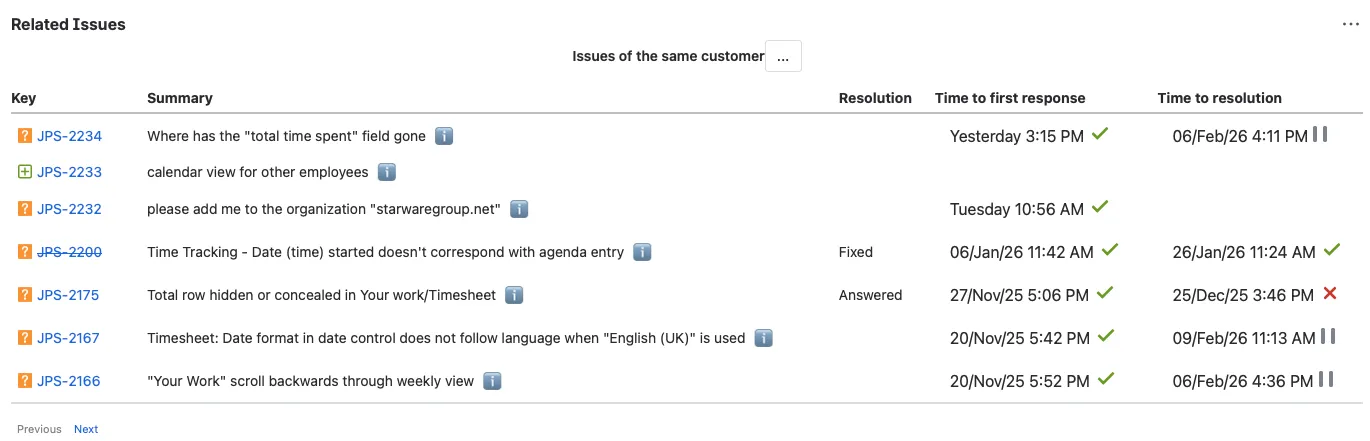This screenshot has width=1370, height=441.
Task: Click the green plus icon for JPS-2233
Action: (25, 172)
